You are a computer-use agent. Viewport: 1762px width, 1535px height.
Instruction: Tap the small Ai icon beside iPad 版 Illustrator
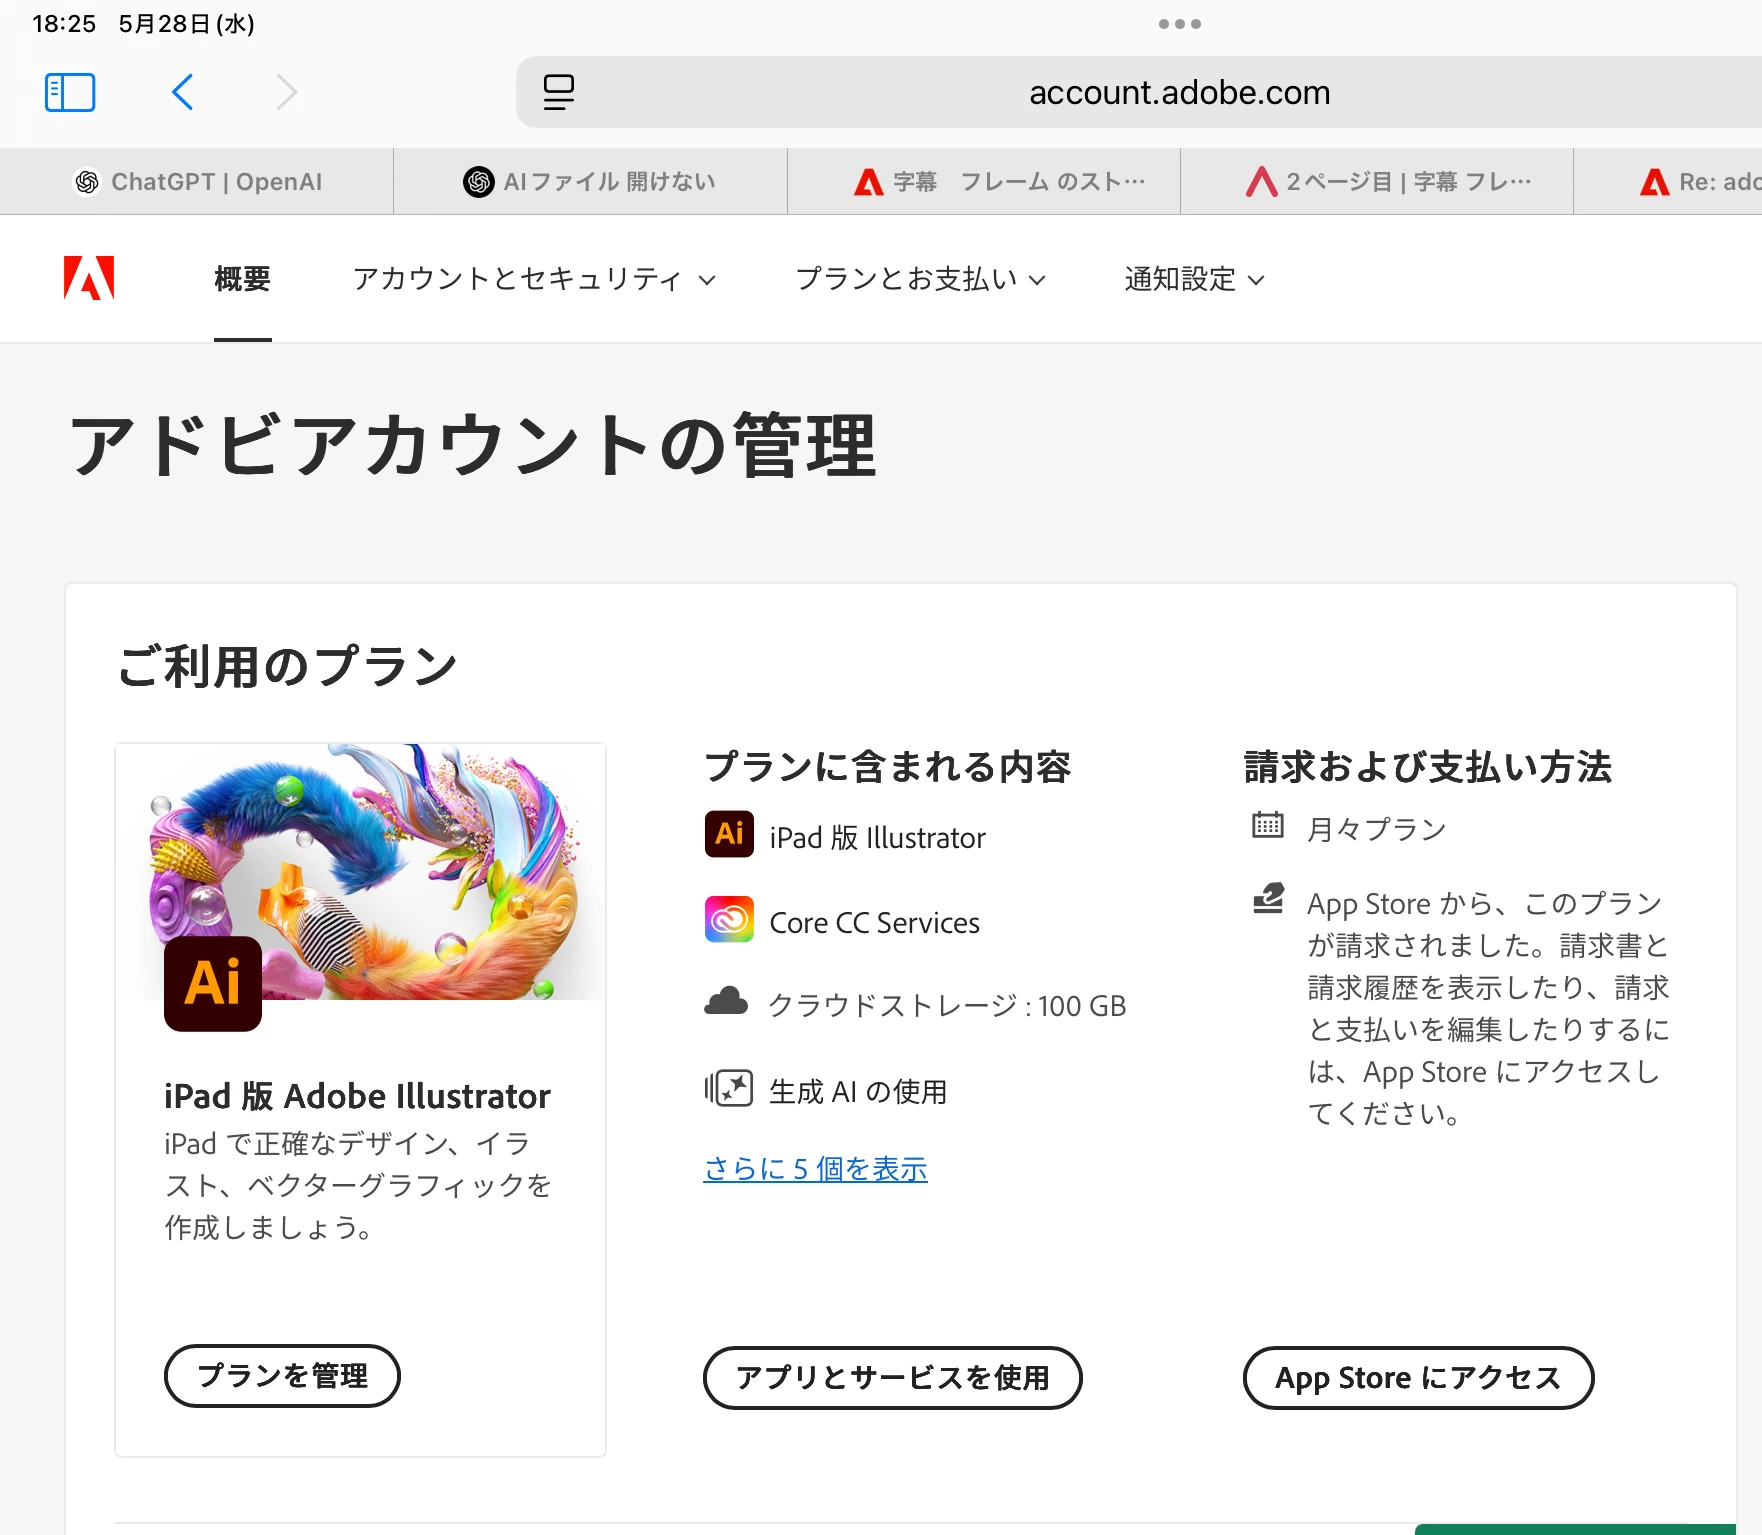coord(729,834)
